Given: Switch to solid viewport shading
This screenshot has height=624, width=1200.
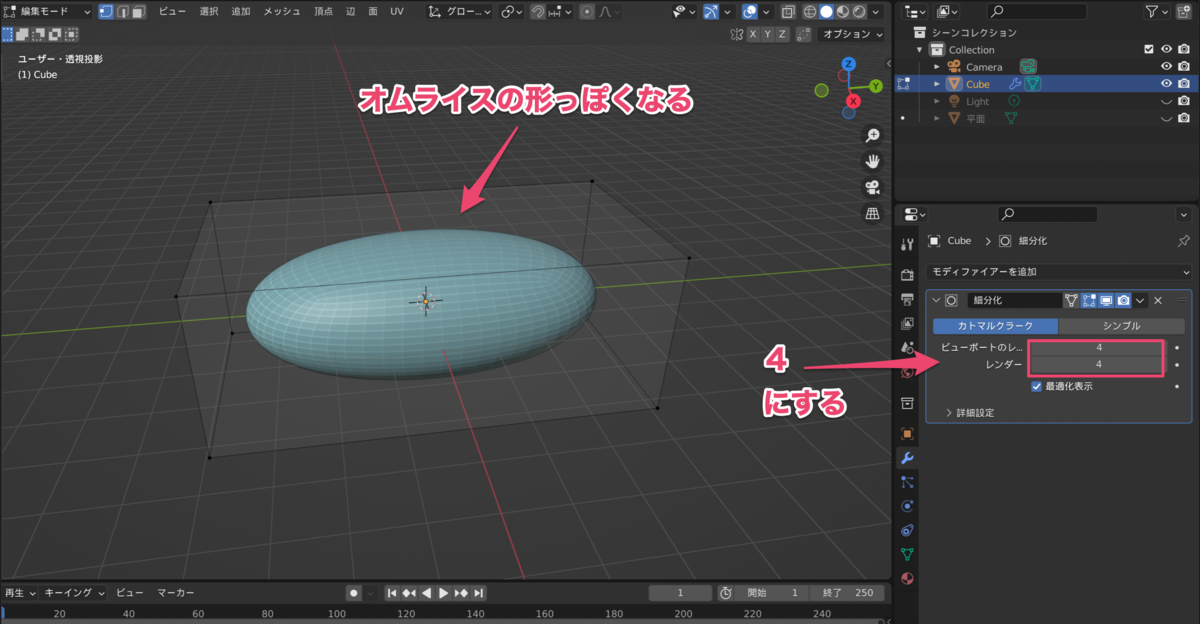Looking at the screenshot, I should coord(827,12).
